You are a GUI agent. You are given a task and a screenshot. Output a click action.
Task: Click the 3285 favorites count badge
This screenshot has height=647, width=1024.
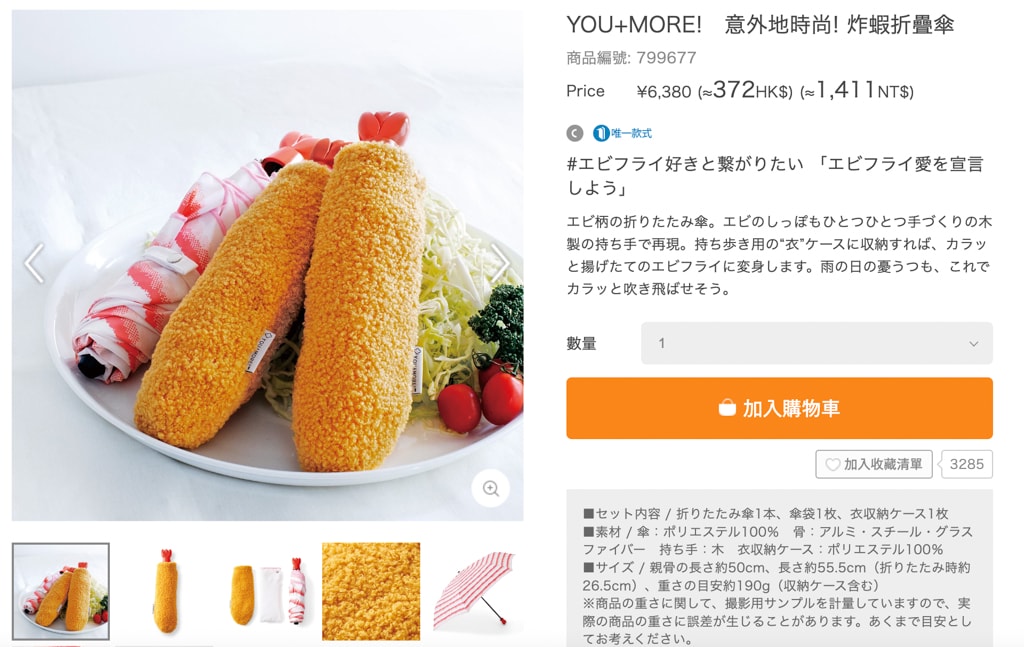(967, 464)
